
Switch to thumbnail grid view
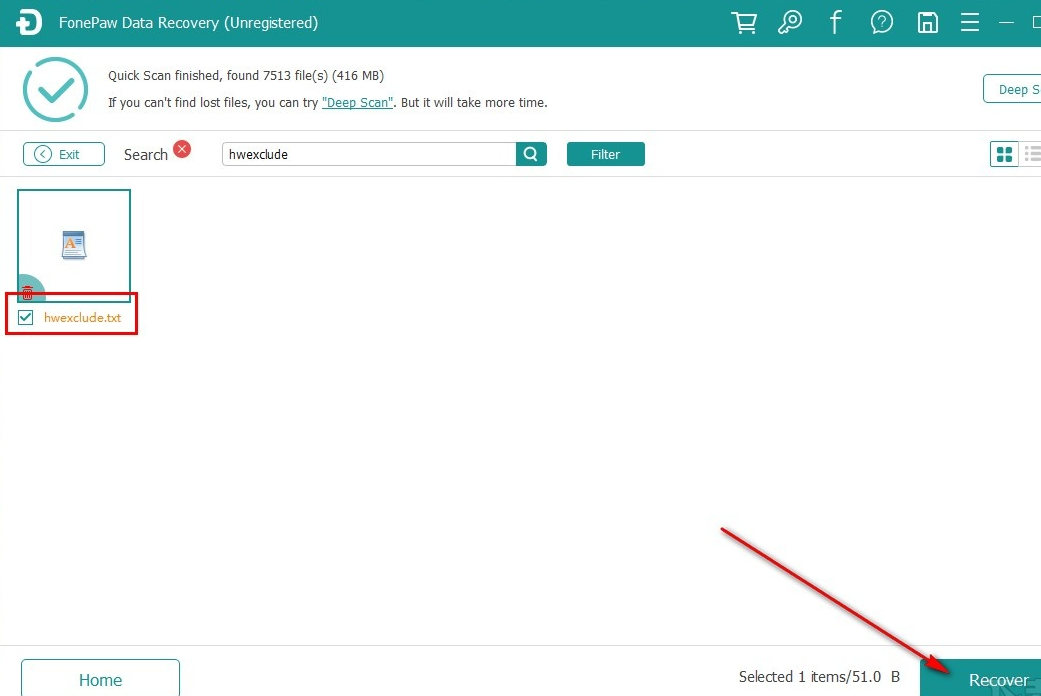click(1004, 154)
